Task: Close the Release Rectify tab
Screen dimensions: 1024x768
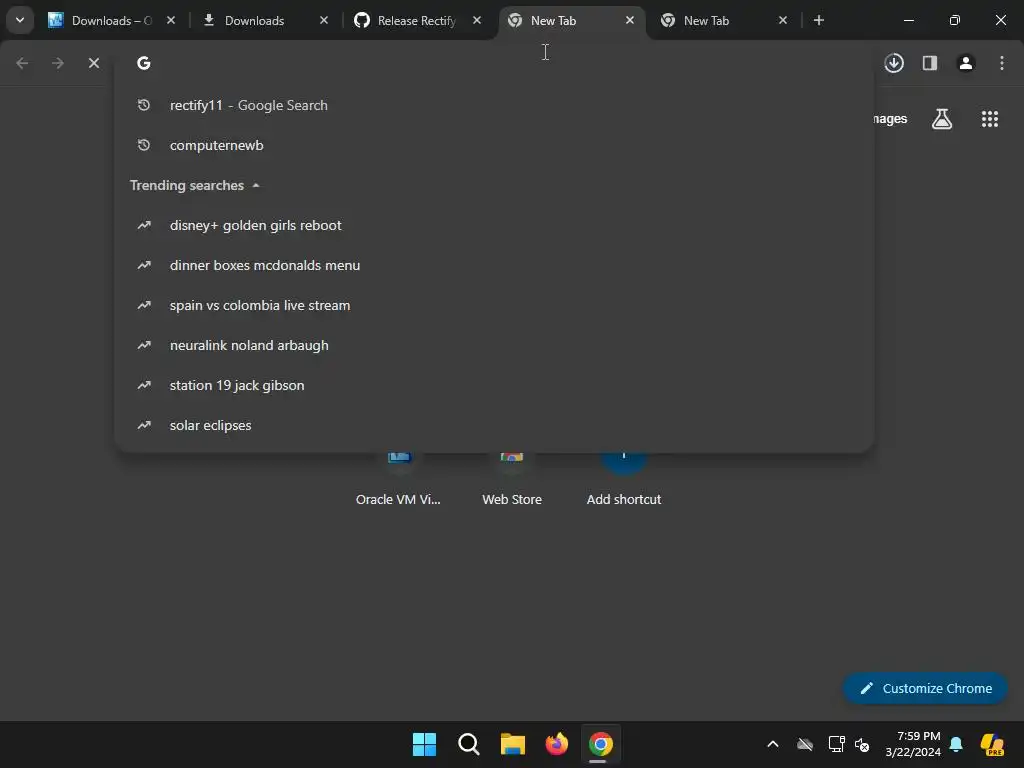Action: 477,20
